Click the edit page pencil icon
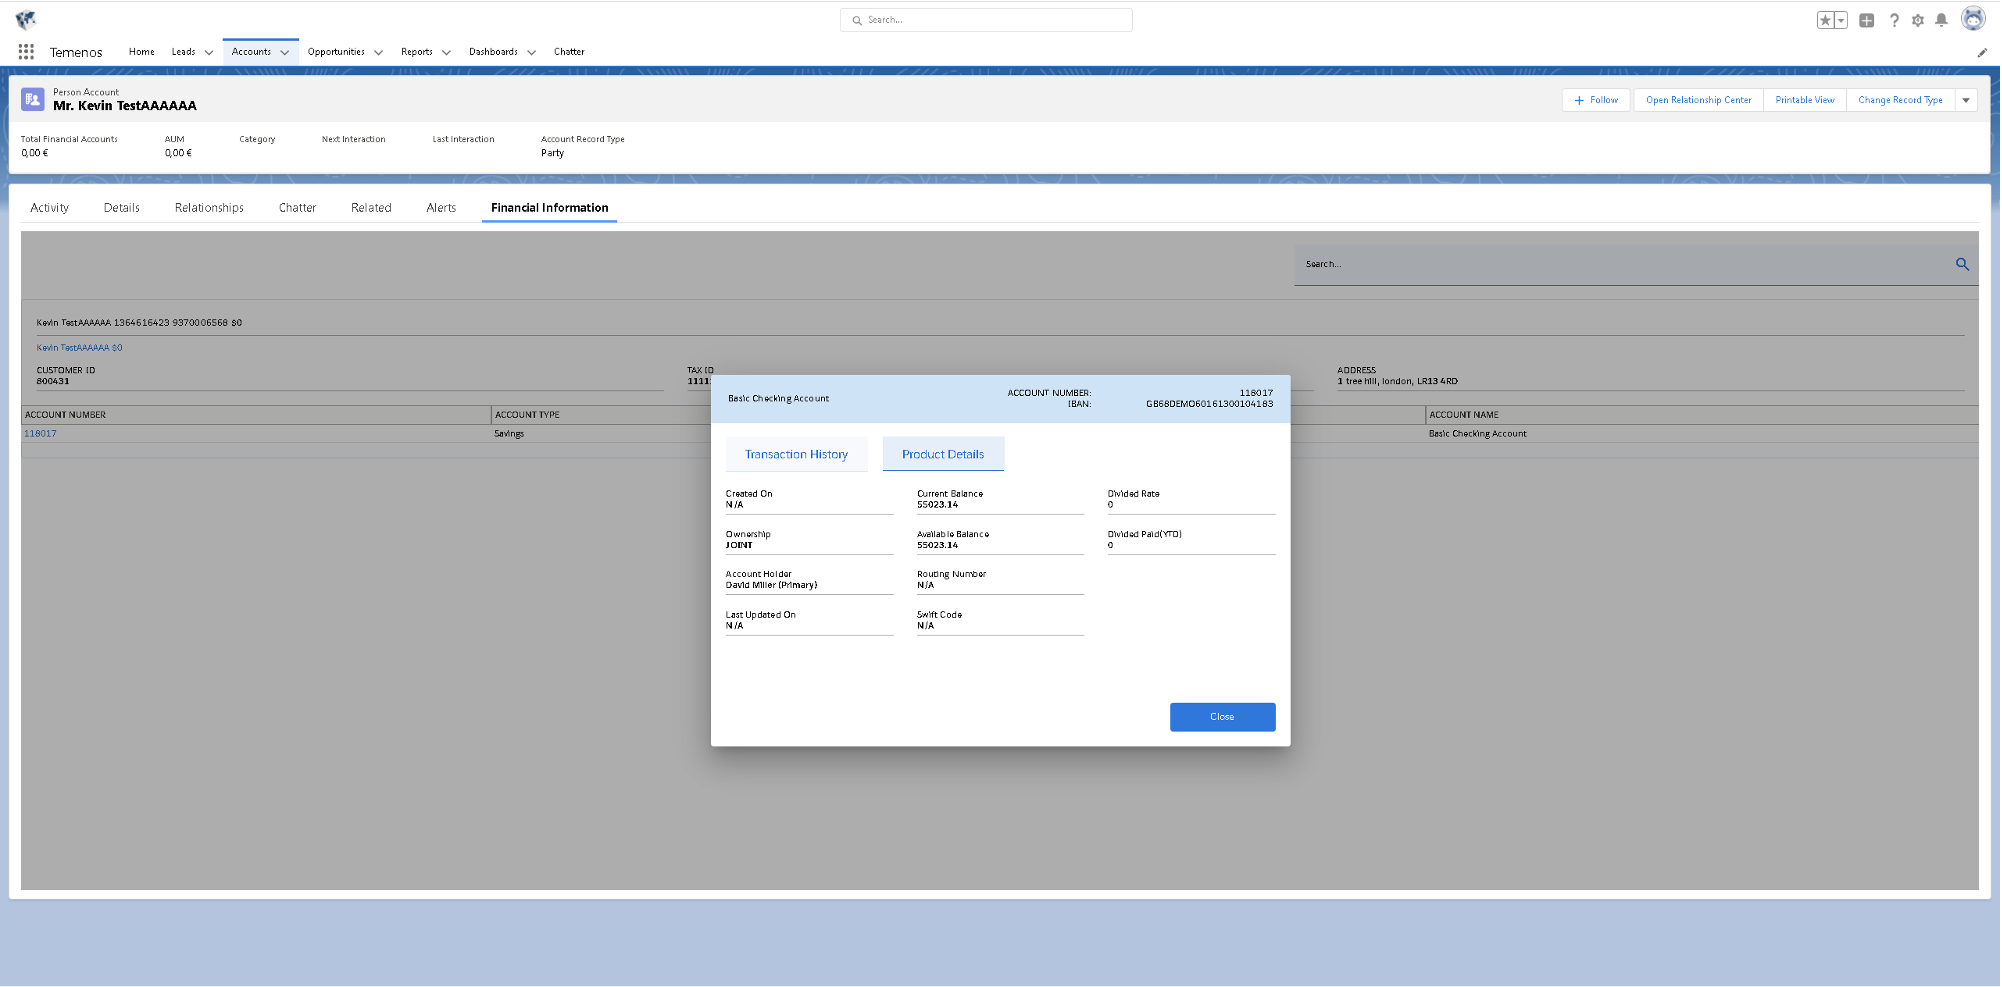 [1981, 53]
